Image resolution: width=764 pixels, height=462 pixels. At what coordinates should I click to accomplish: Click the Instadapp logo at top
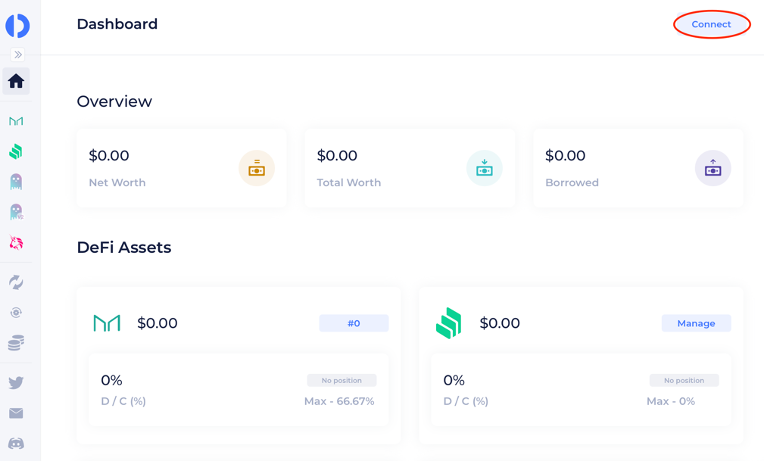tap(18, 25)
